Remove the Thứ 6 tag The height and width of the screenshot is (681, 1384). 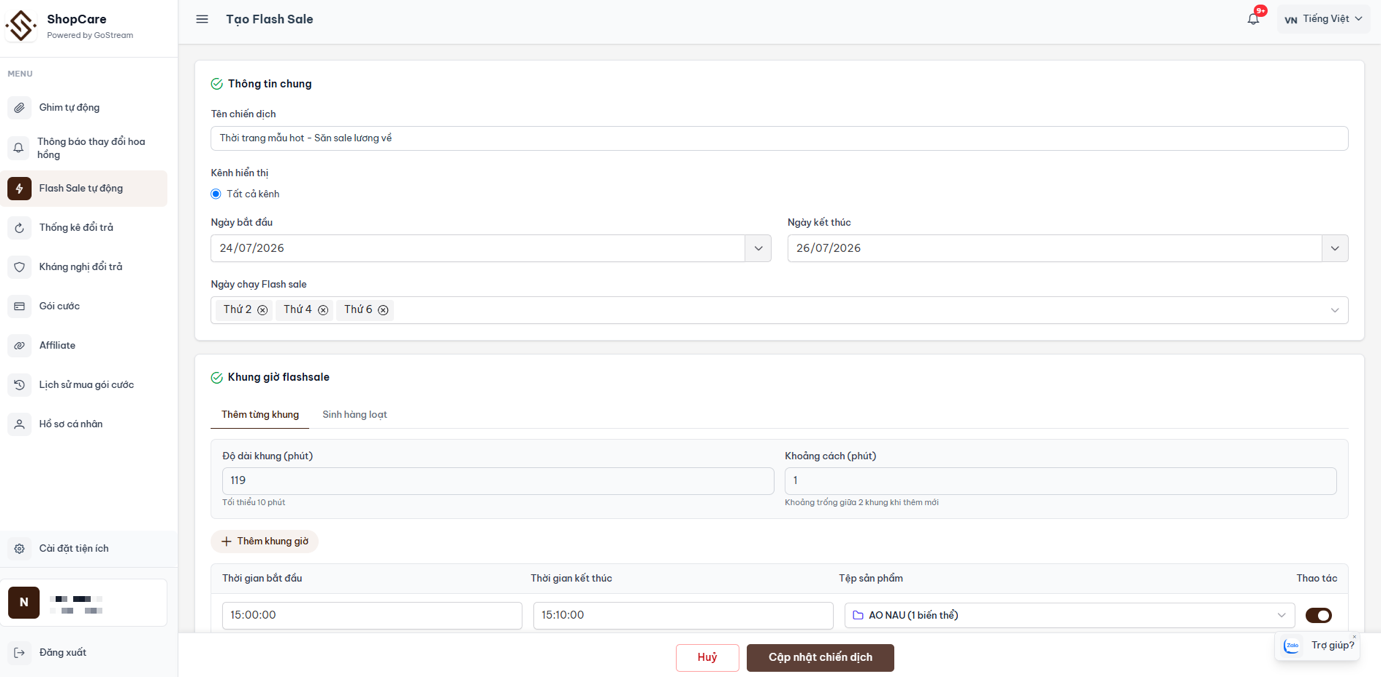(383, 311)
